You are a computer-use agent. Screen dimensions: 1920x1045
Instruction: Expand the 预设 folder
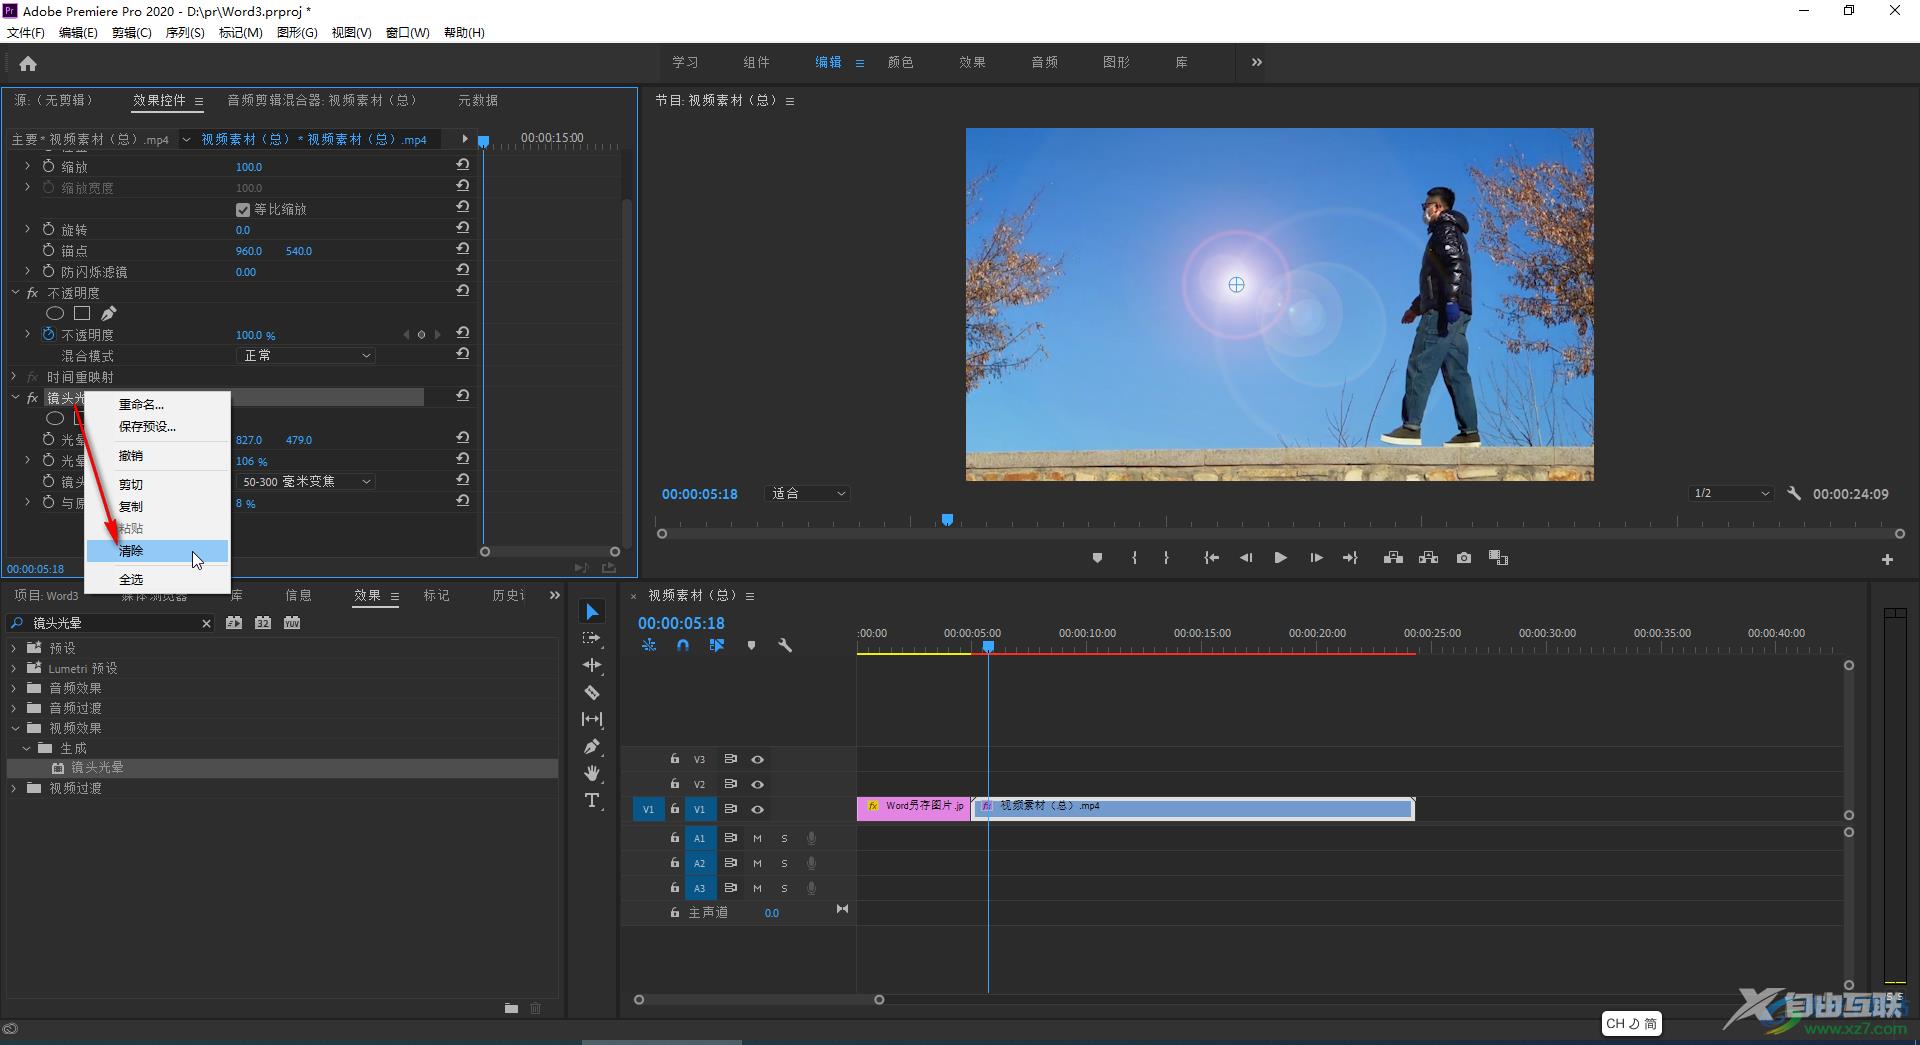(x=14, y=648)
